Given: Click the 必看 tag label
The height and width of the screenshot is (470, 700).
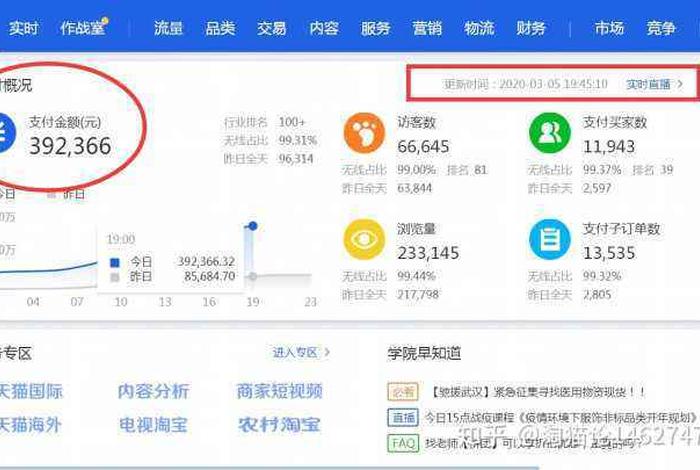Looking at the screenshot, I should [x=403, y=392].
